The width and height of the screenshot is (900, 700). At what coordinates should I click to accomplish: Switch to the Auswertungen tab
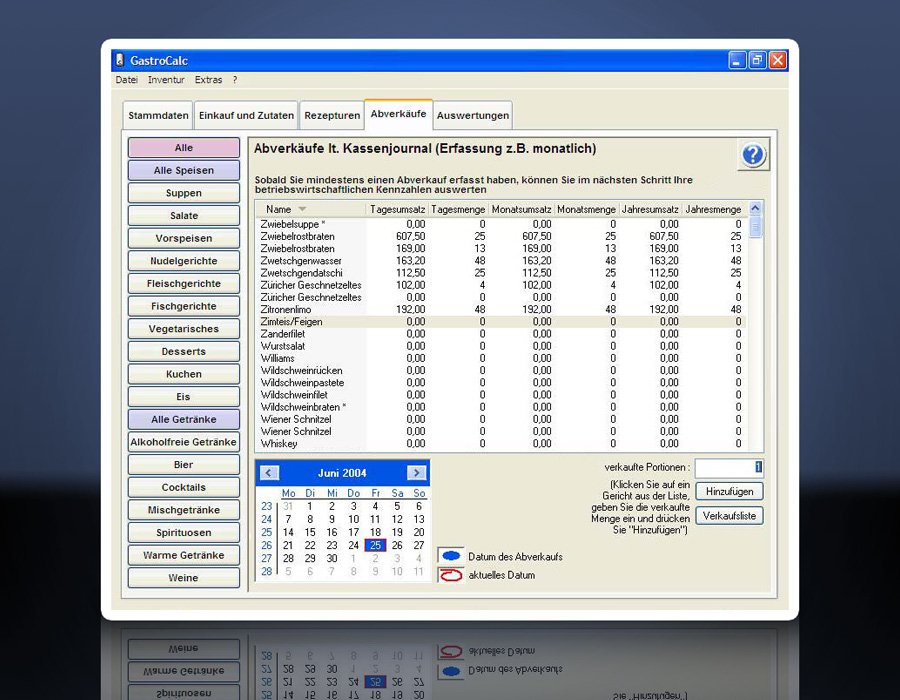pyautogui.click(x=473, y=115)
